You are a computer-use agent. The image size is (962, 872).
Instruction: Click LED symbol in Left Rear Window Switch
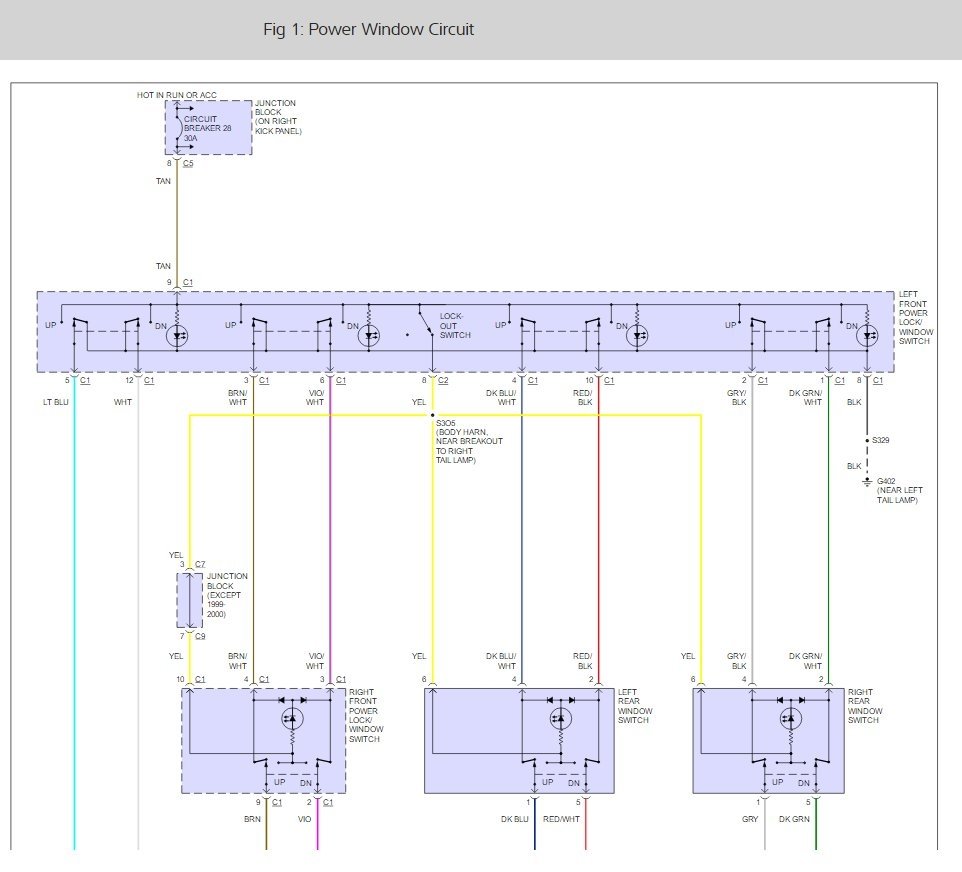pos(560,718)
